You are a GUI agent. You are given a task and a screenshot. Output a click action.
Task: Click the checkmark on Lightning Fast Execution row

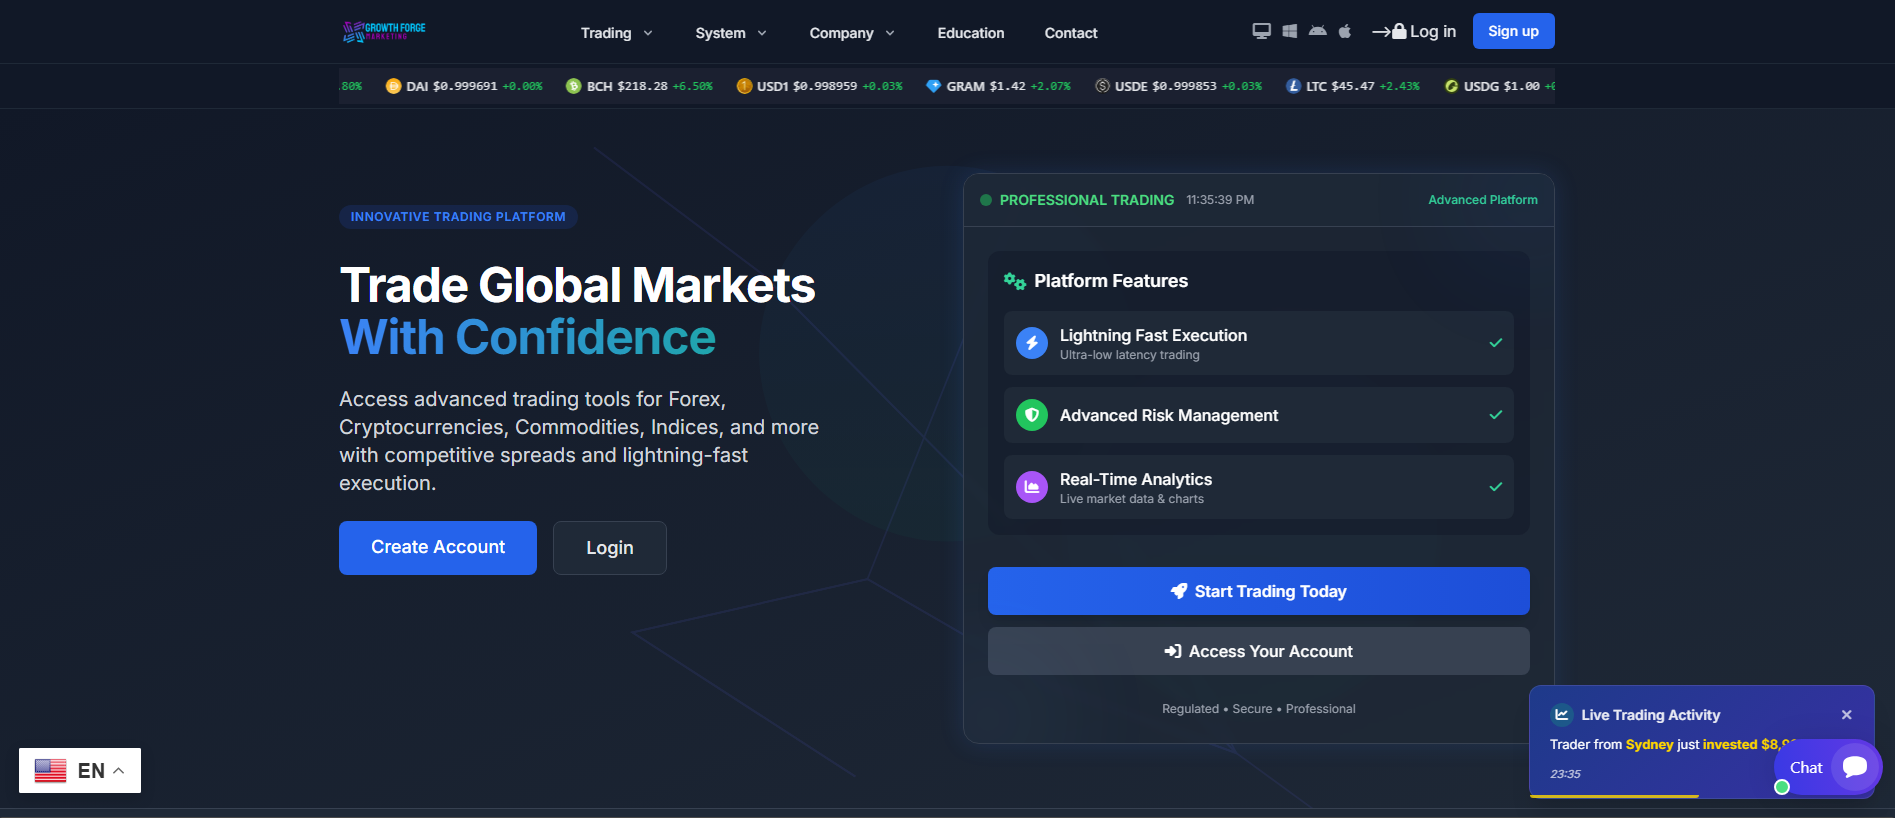pos(1496,343)
